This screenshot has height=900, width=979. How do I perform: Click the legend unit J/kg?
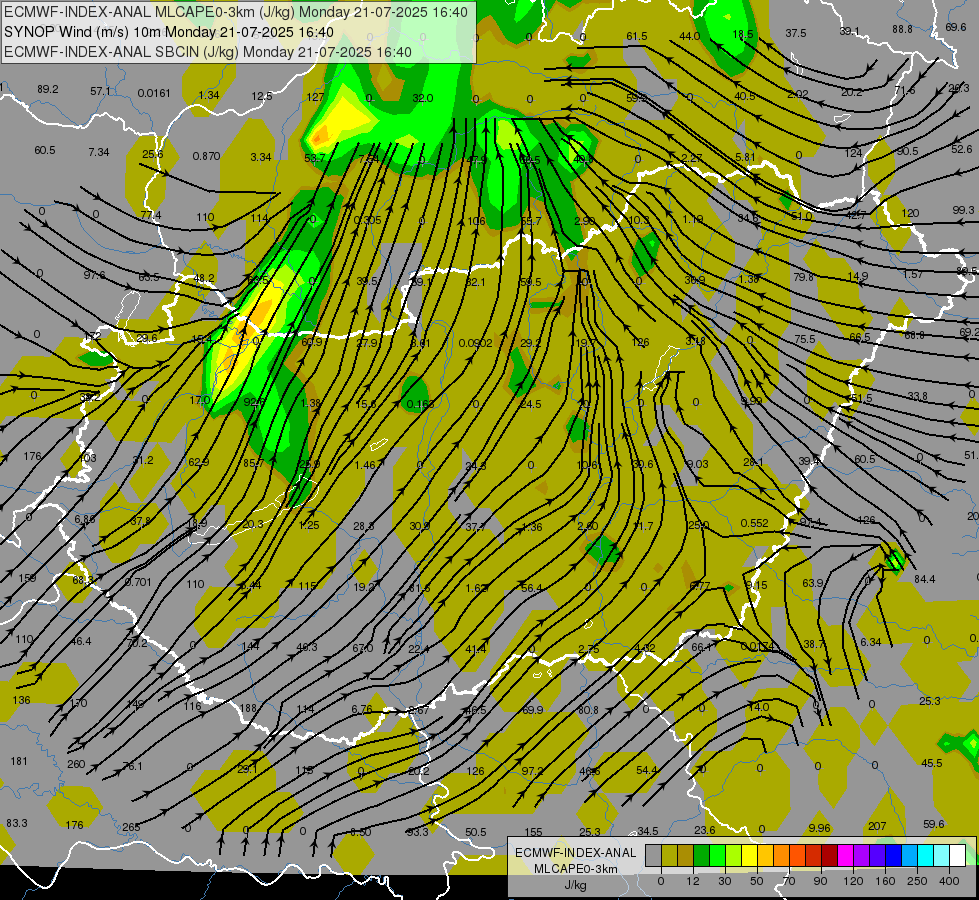pyautogui.click(x=576, y=884)
